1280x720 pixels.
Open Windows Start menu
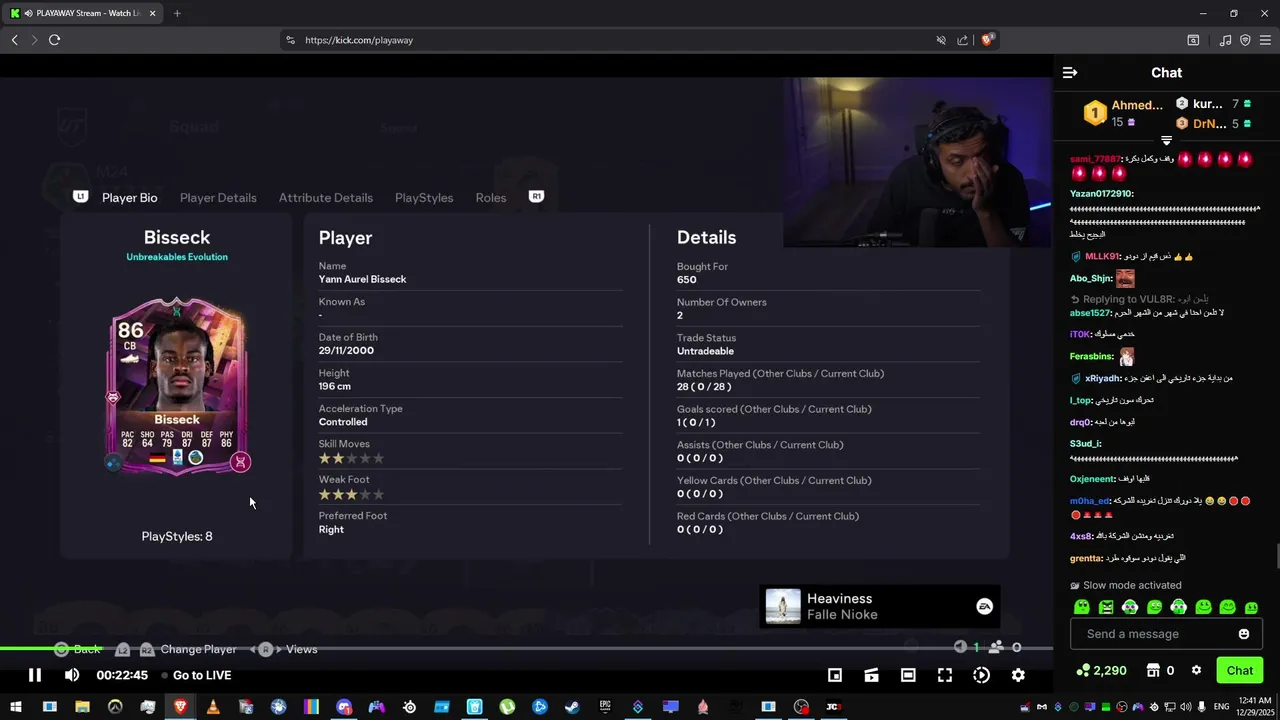15,707
